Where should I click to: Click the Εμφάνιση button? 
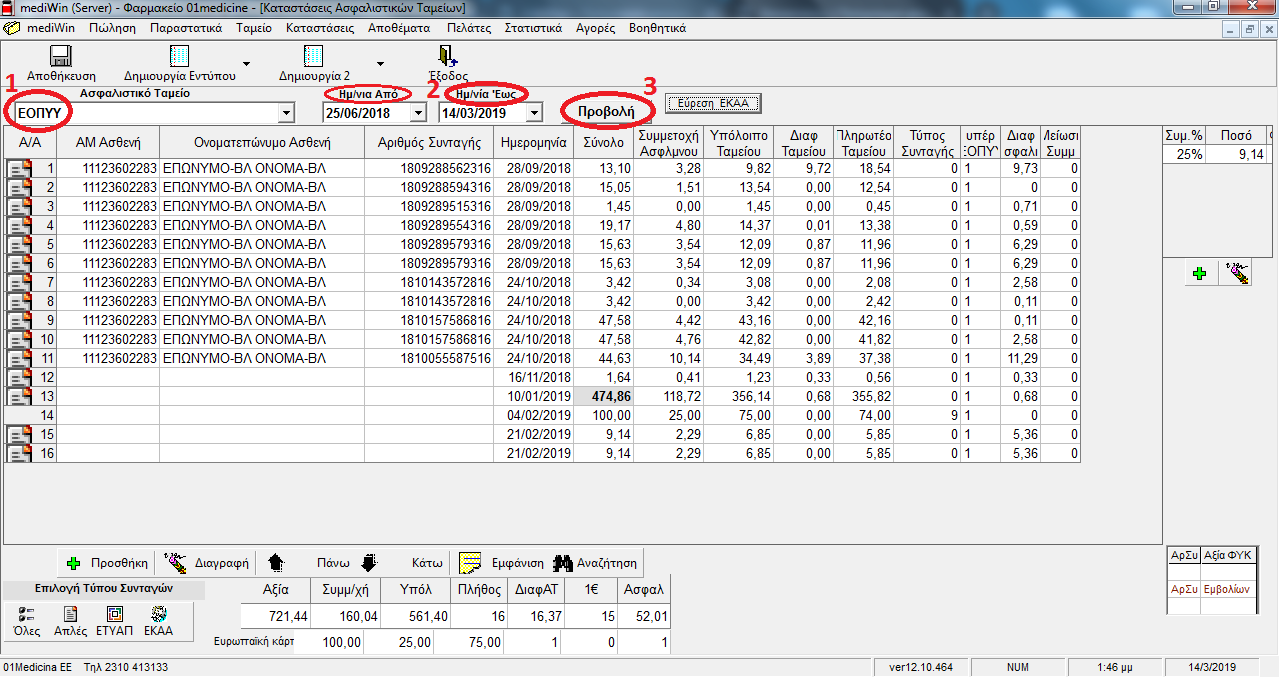point(503,562)
